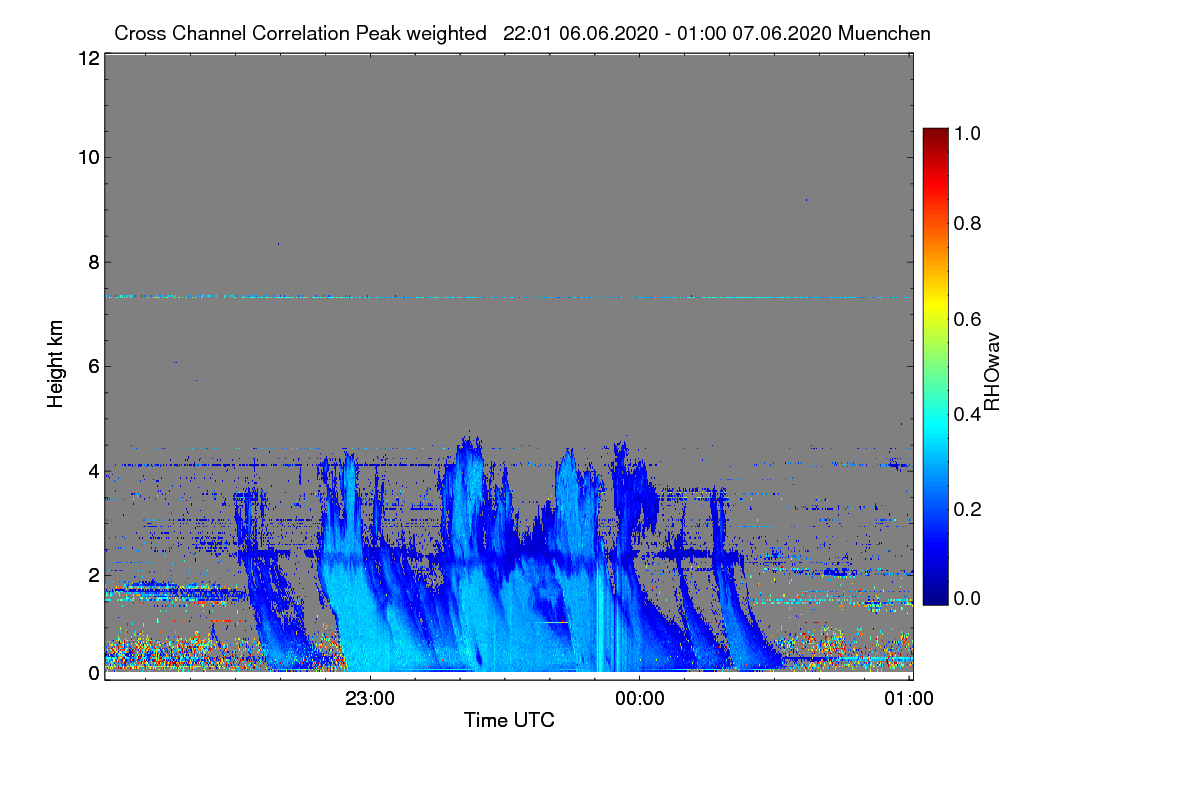This screenshot has width=1200, height=800.
Task: Click the height tick label '0' on the y-axis
Action: (x=93, y=673)
